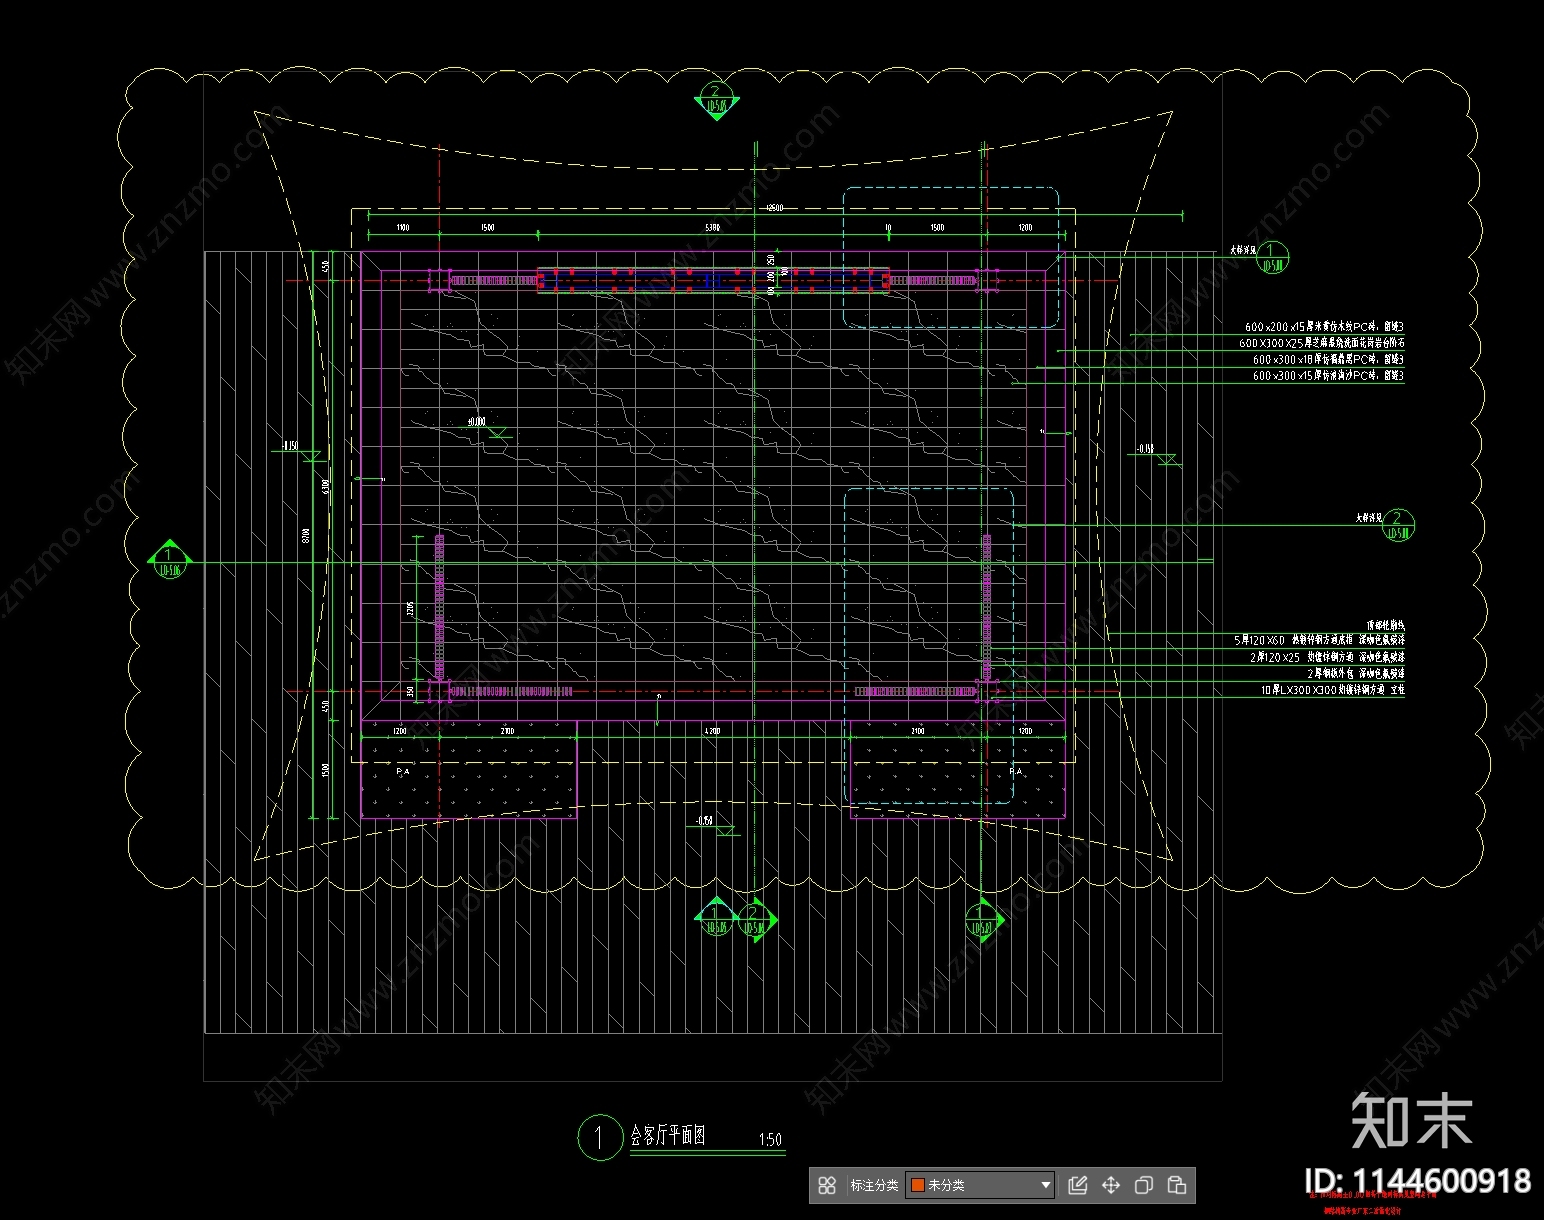
Task: Select the 600X300X25 annotation line
Action: (x=1322, y=343)
